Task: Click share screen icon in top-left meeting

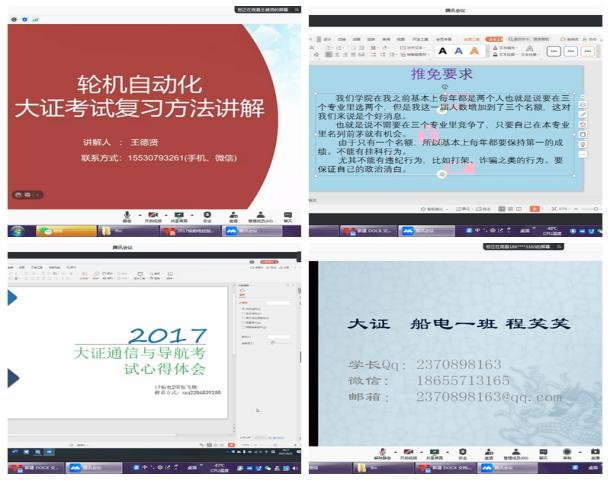Action: (179, 215)
